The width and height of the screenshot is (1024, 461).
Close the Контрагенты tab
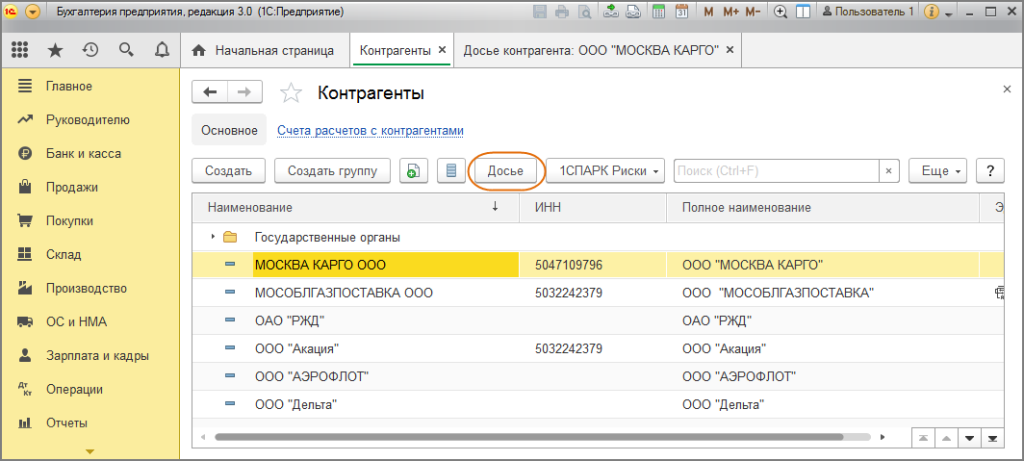tap(442, 50)
